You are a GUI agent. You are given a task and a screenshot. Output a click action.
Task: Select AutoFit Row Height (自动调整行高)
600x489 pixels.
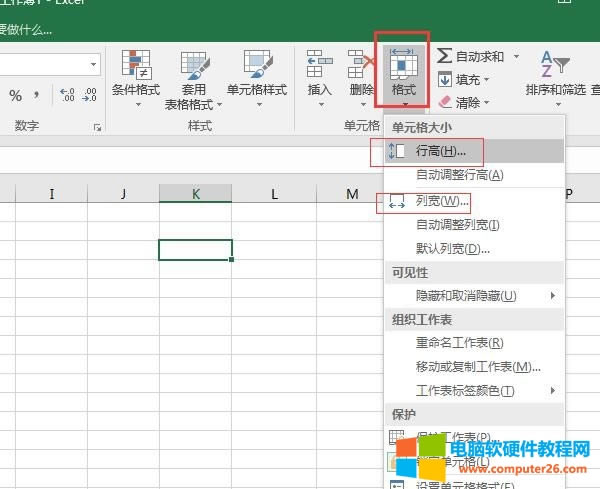[x=460, y=175]
